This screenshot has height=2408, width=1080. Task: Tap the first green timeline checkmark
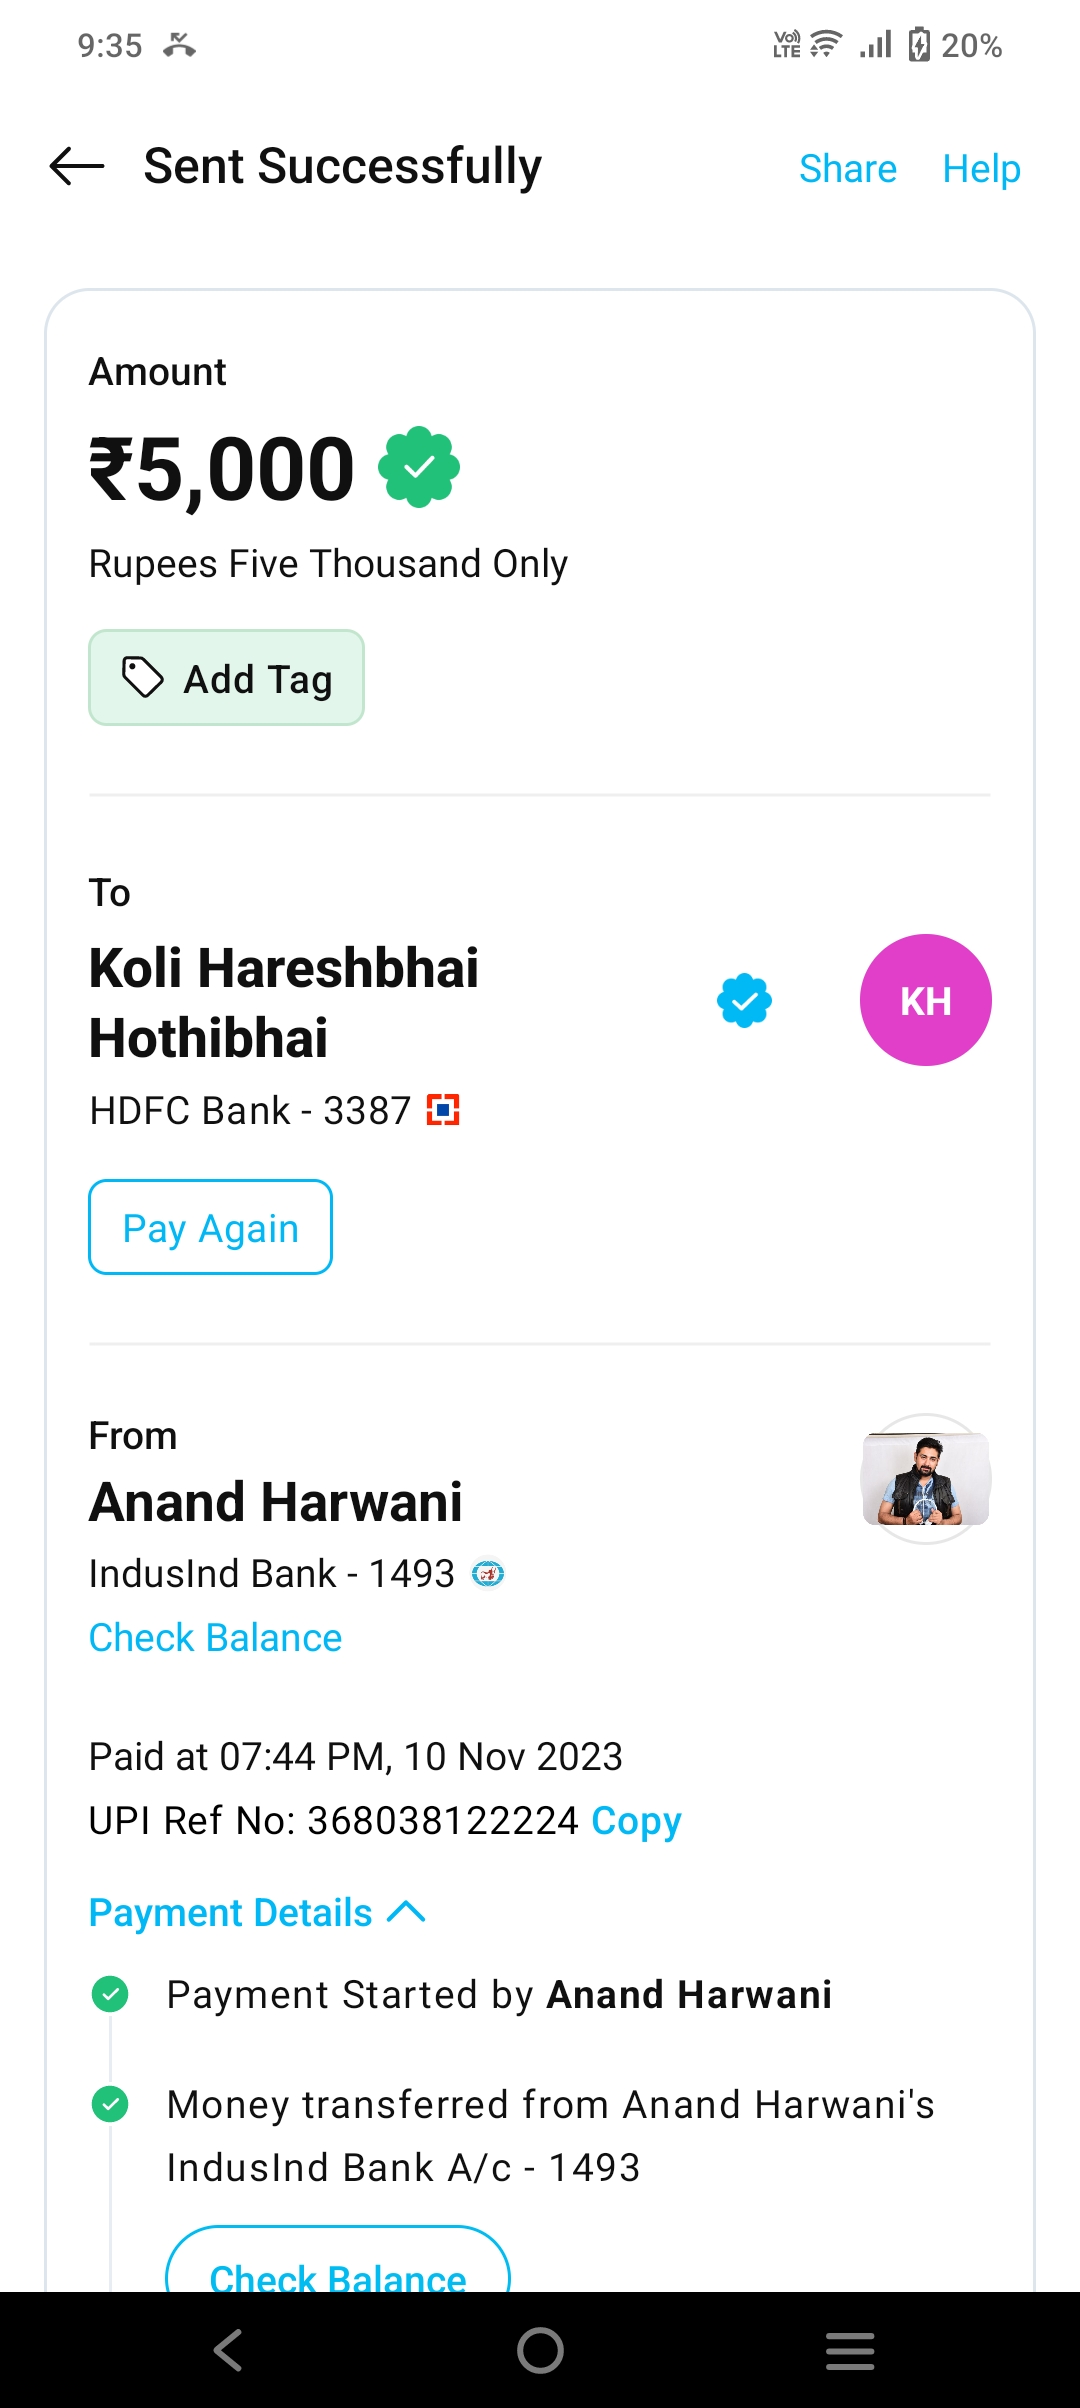tap(110, 1994)
